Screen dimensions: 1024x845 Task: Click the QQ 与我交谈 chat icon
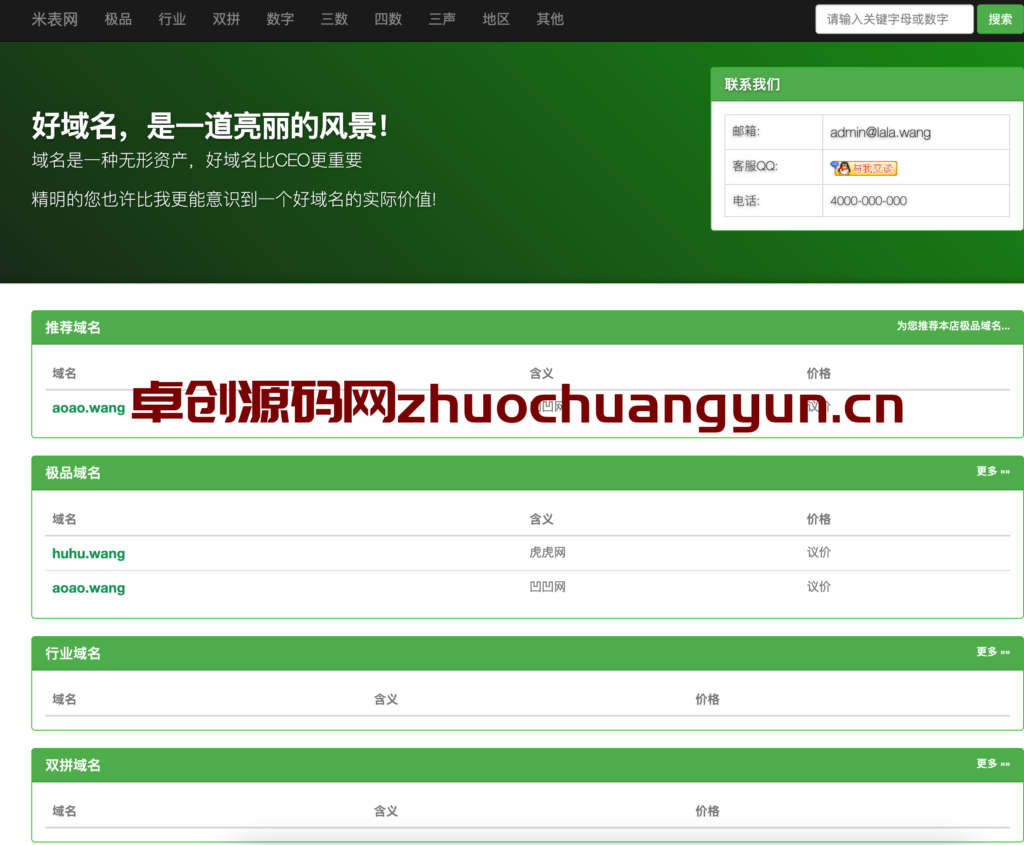point(863,168)
